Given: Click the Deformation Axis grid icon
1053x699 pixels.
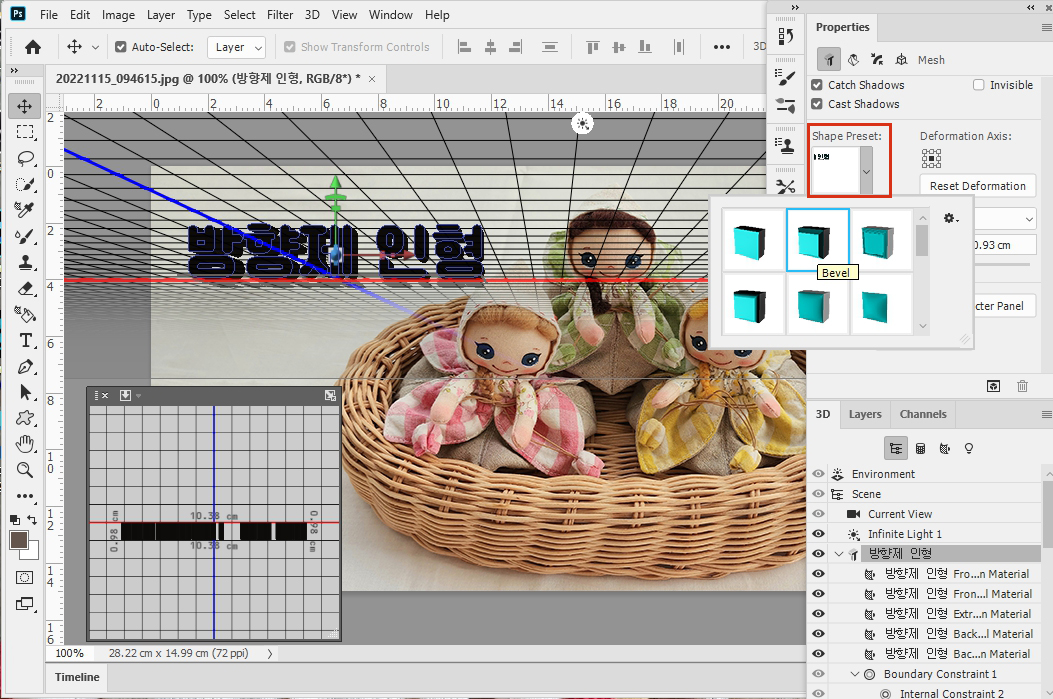Looking at the screenshot, I should pyautogui.click(x=931, y=158).
